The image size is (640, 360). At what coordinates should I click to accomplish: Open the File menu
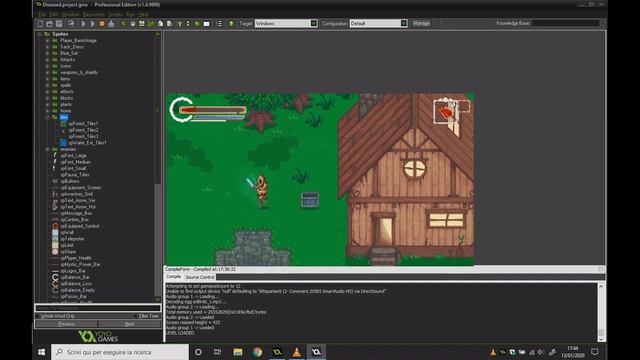coord(42,14)
